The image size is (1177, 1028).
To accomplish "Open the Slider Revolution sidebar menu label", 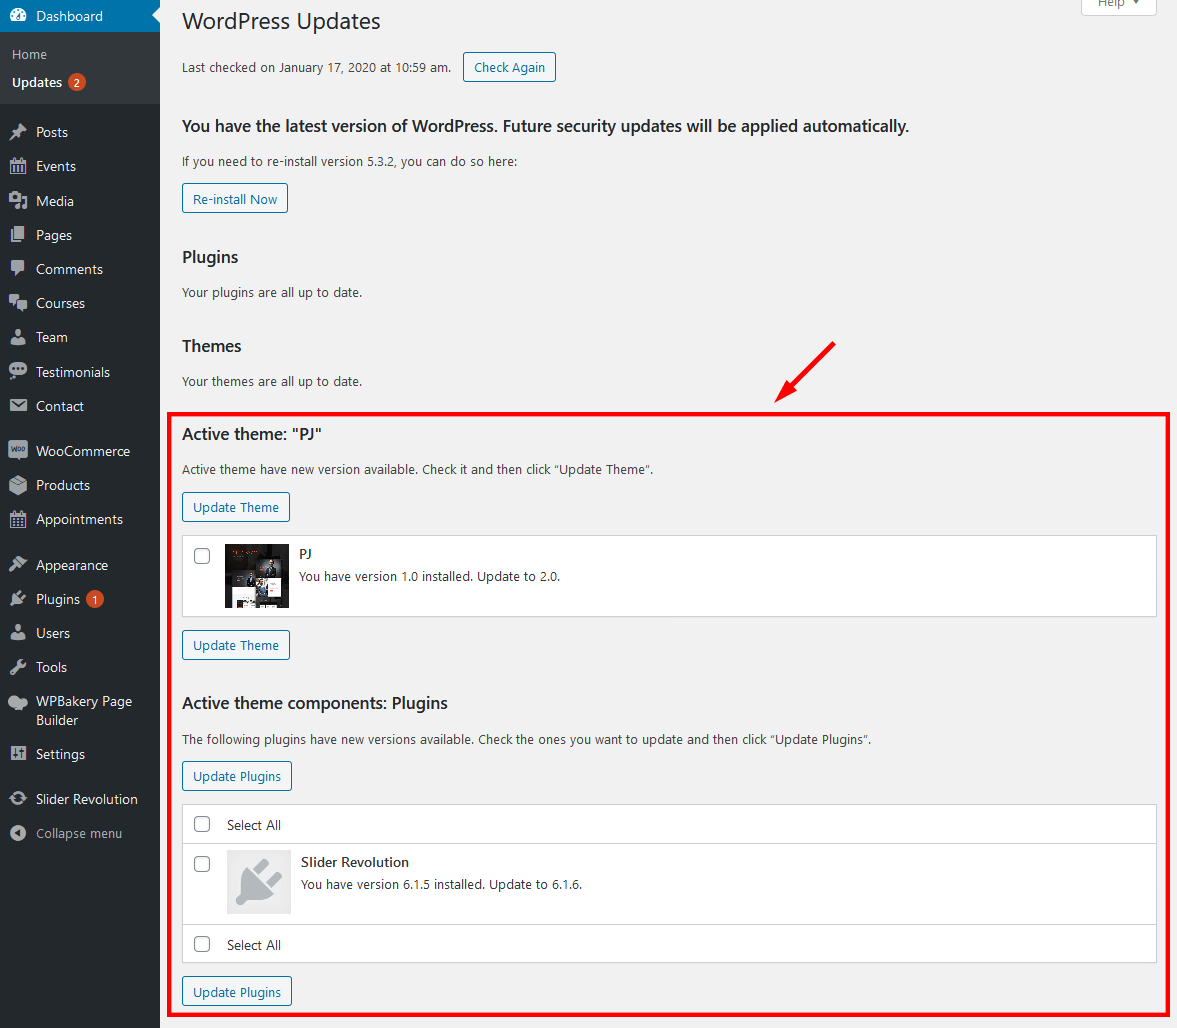I will click(x=87, y=799).
